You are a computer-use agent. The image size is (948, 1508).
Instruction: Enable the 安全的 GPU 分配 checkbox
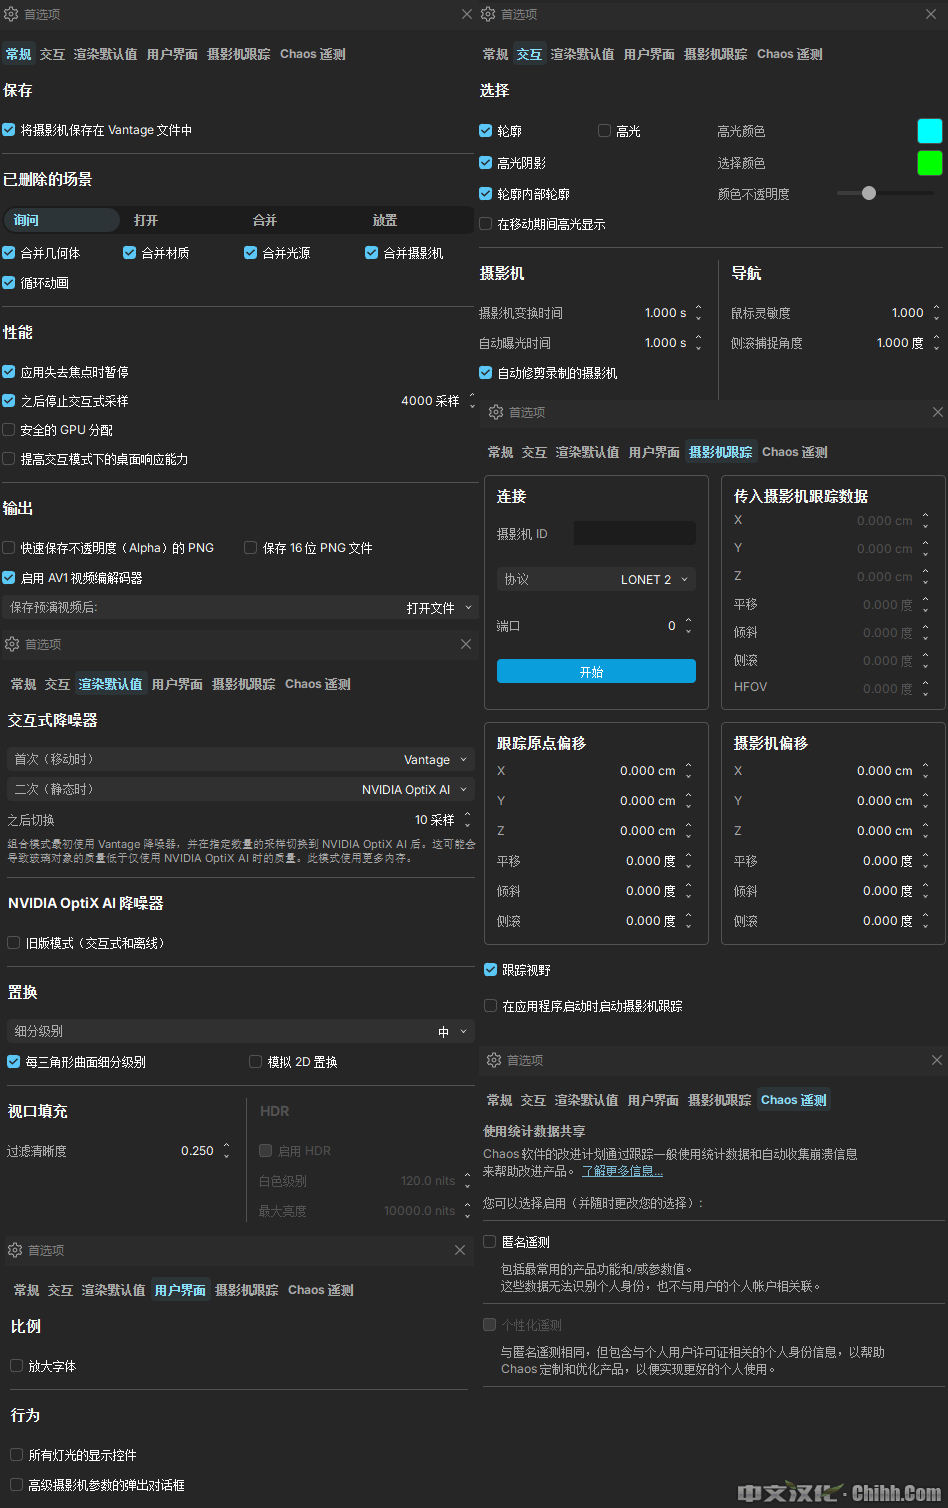(x=9, y=430)
